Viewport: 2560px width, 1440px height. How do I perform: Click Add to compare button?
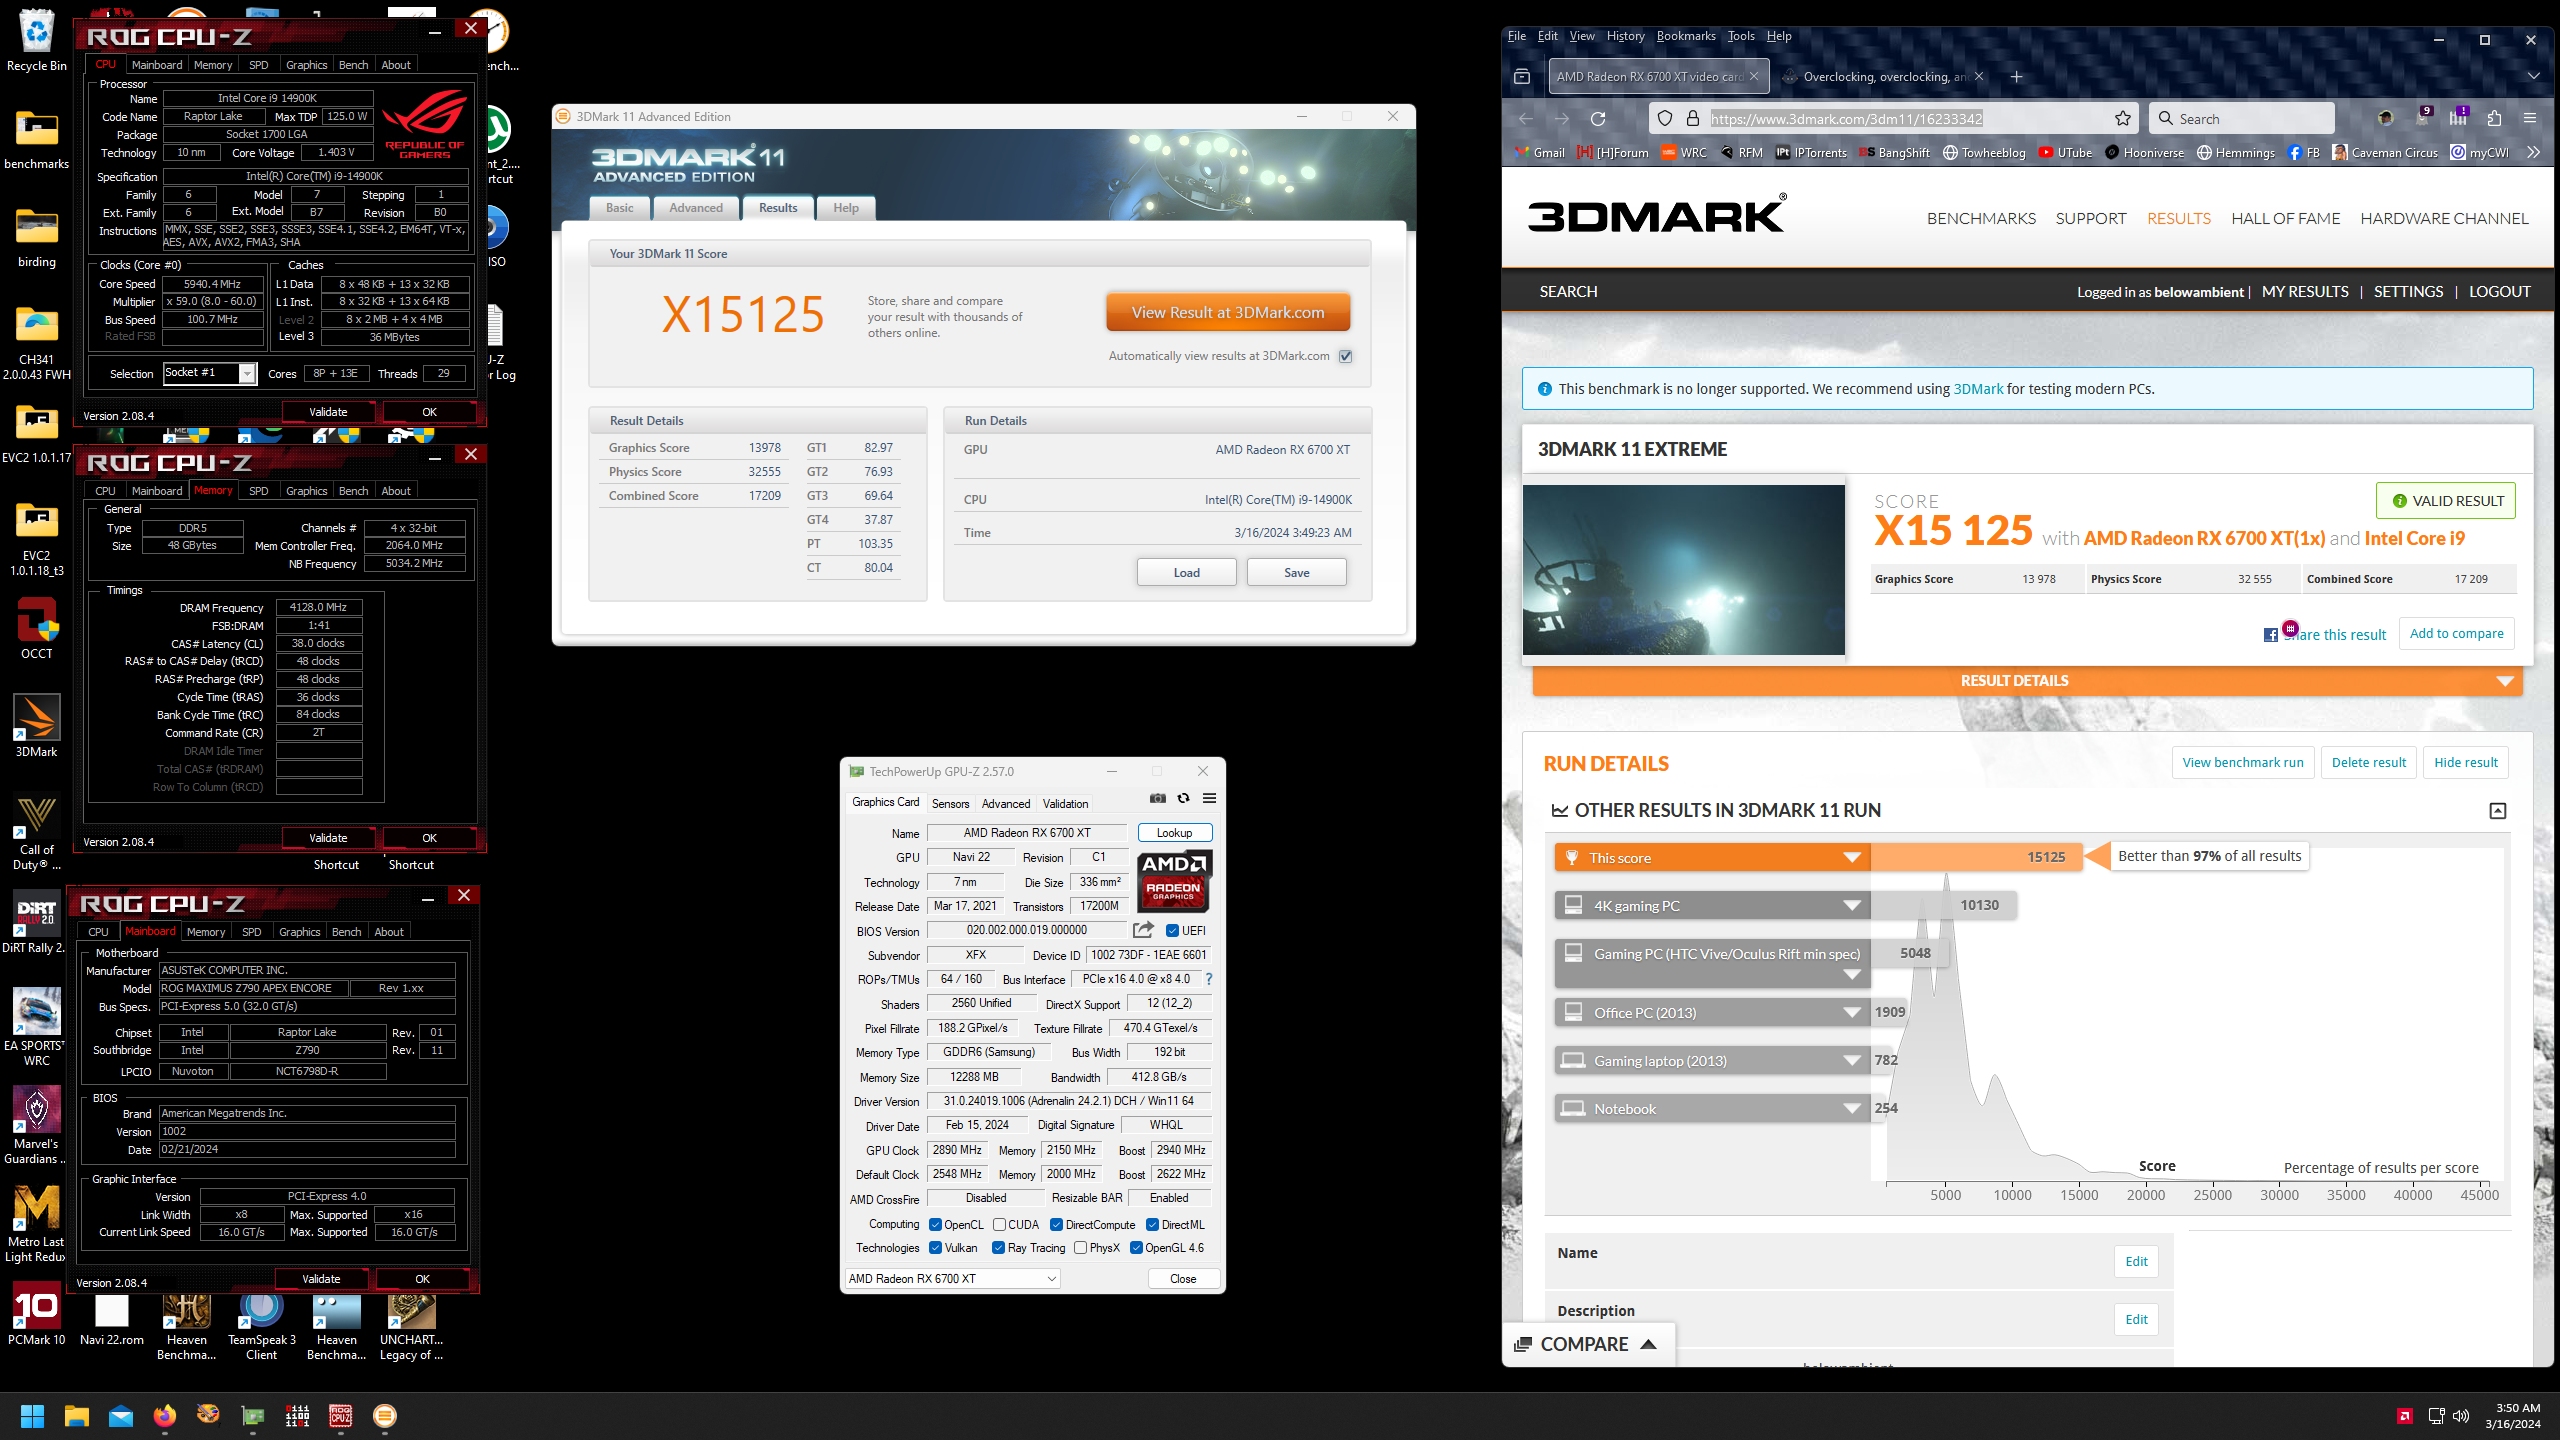tap(2456, 634)
